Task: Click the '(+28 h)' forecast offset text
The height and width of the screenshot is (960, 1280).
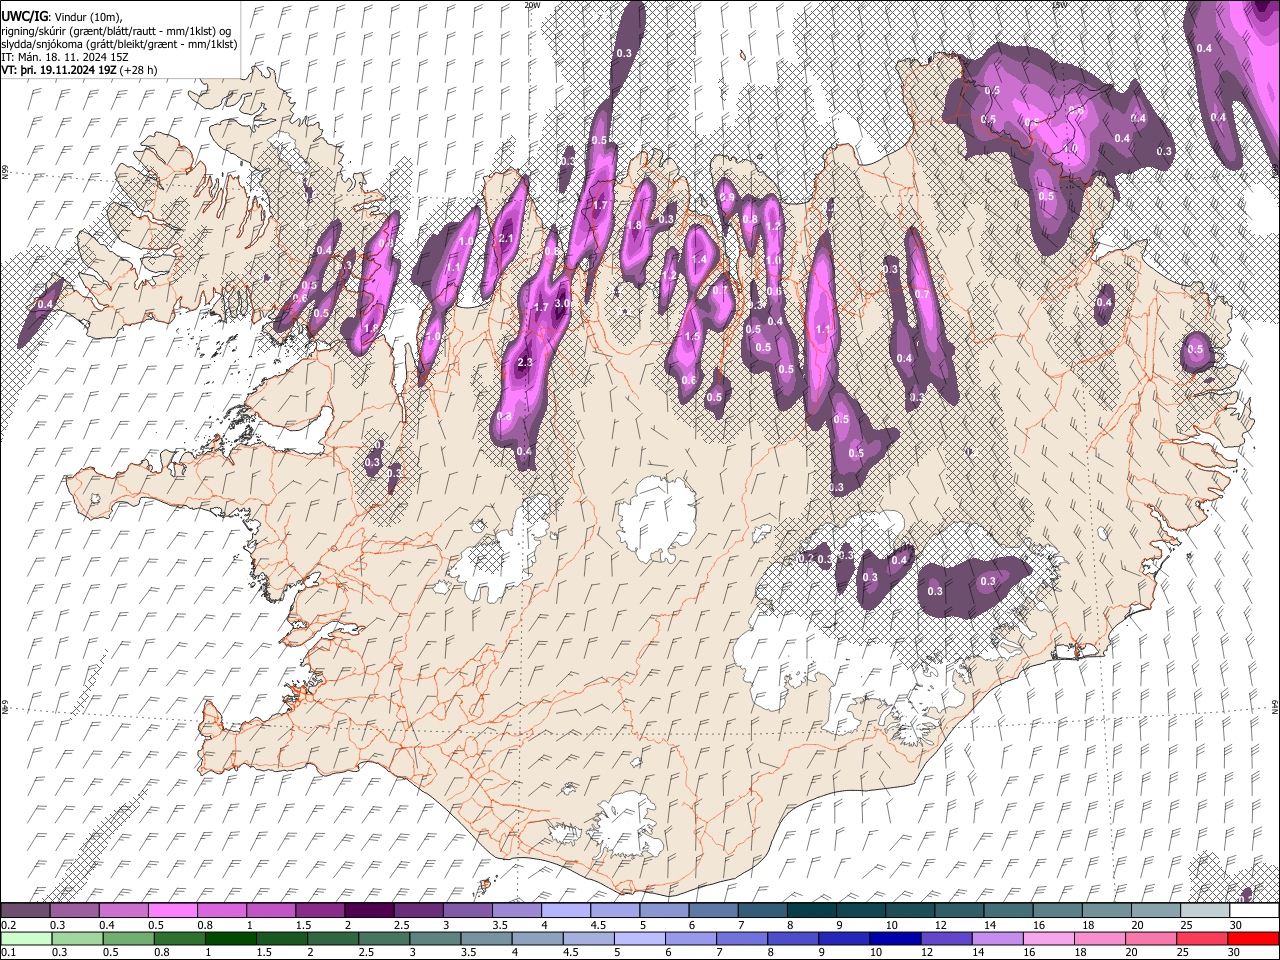Action: tap(140, 70)
